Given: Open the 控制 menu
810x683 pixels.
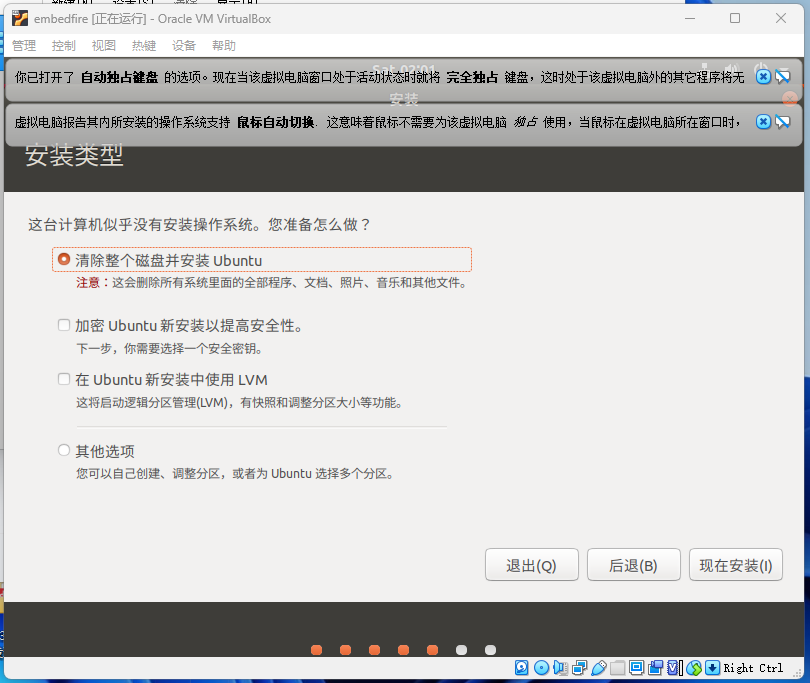Looking at the screenshot, I should coord(64,46).
